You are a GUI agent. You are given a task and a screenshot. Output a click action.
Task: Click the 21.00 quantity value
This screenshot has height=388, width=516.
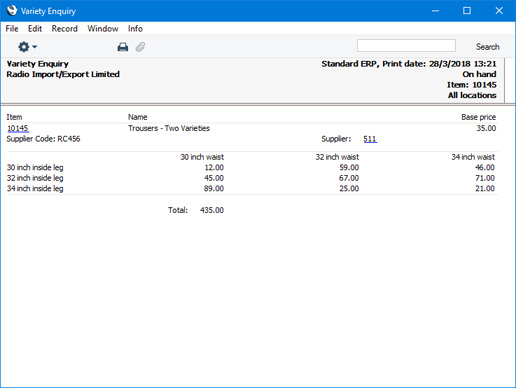point(485,189)
